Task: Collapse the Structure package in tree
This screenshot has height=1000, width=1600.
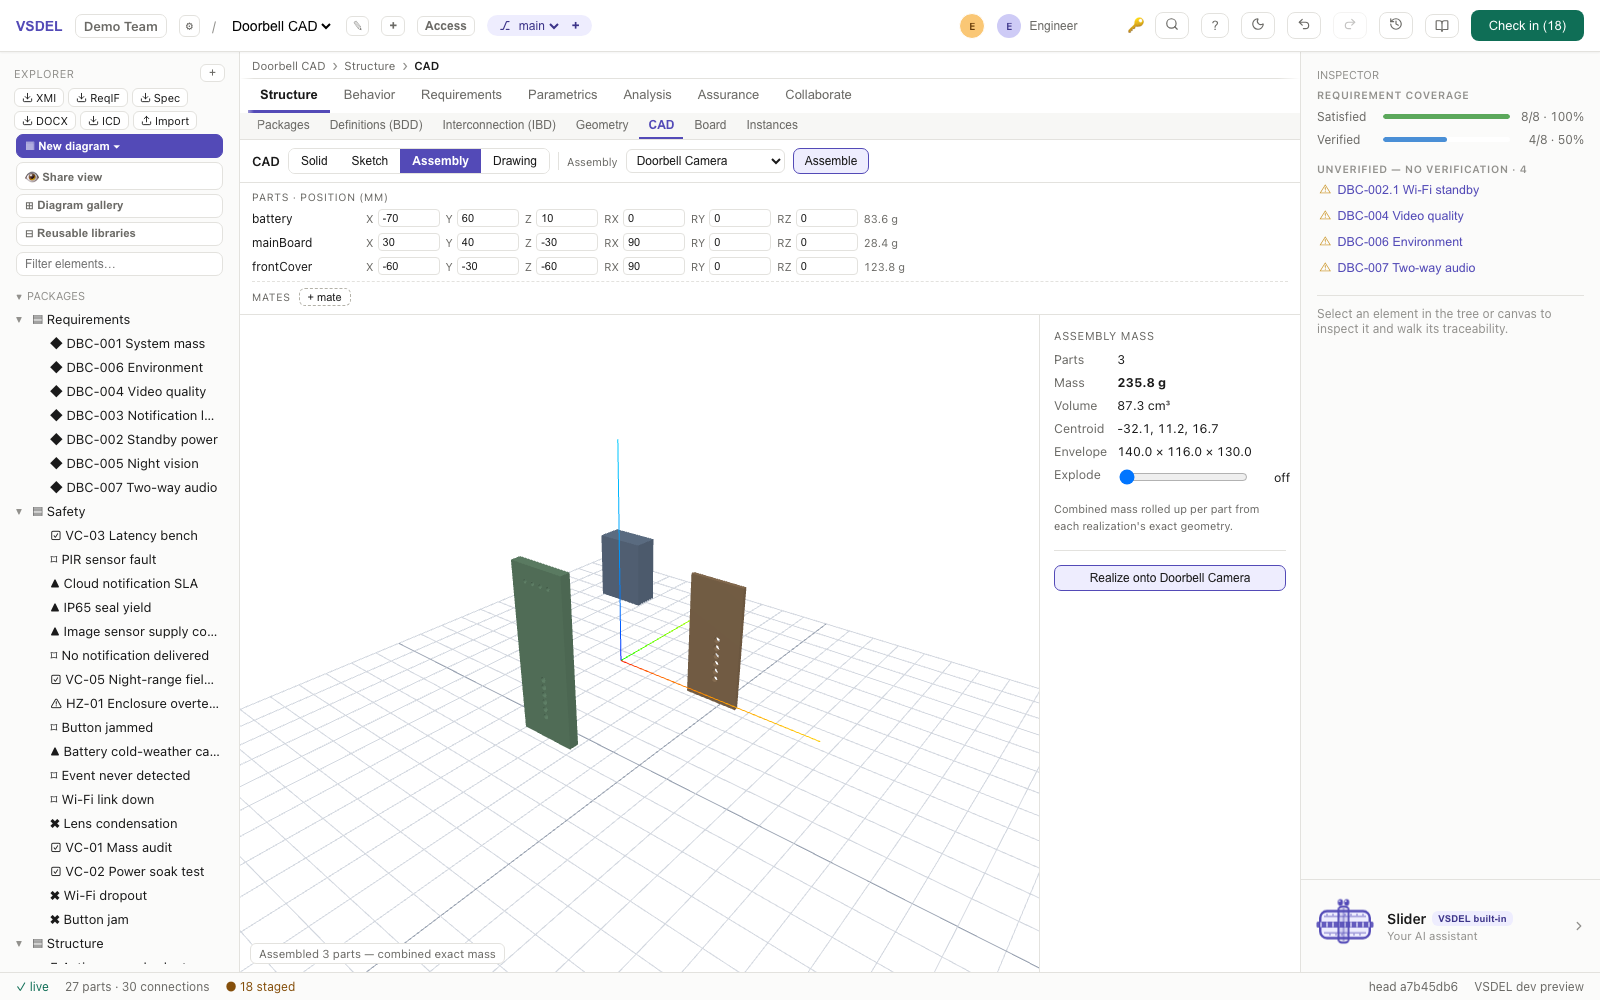Action: point(19,944)
